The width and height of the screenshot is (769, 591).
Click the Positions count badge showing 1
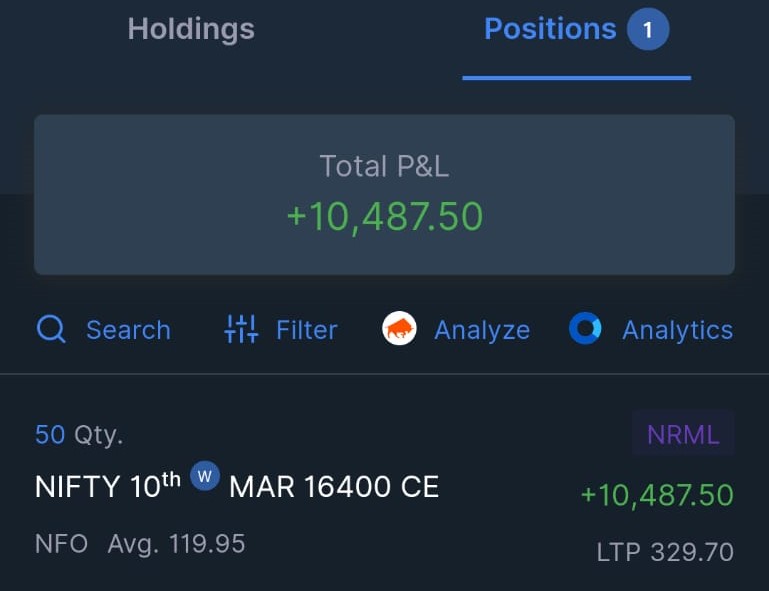coord(647,30)
